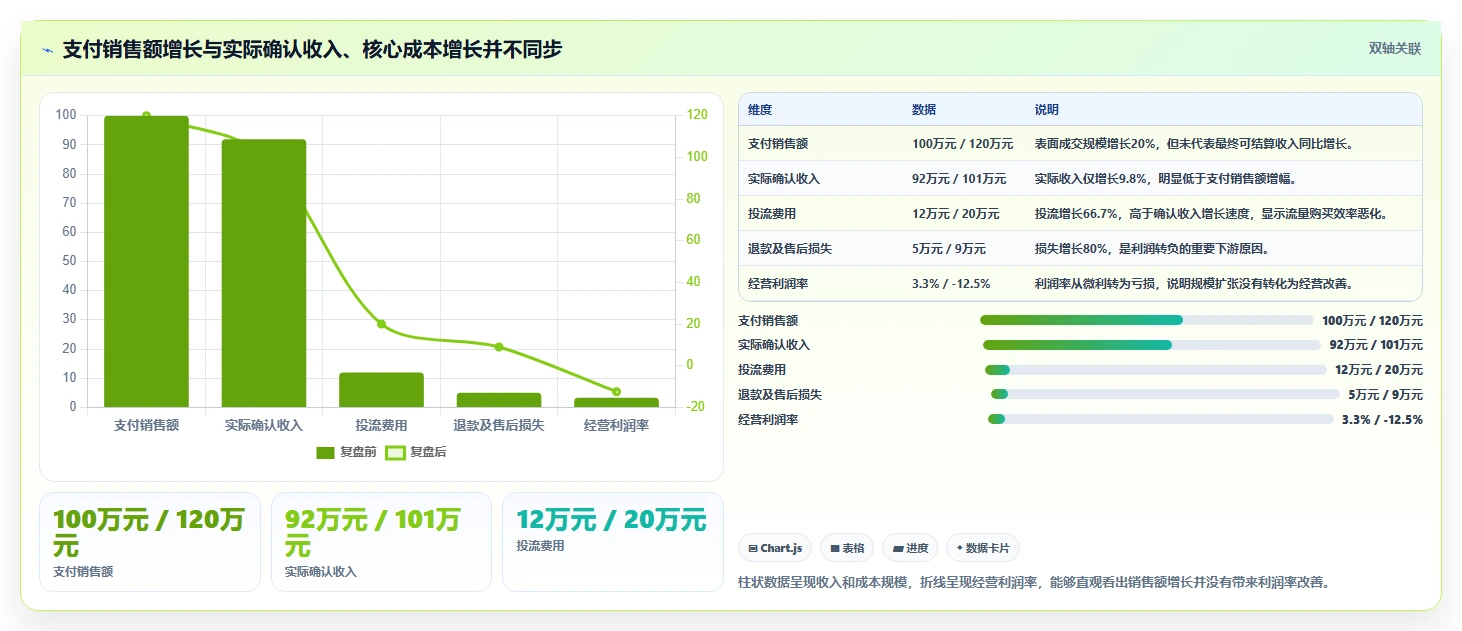The height and width of the screenshot is (631, 1462).
Task: Open the 100万元 / 120万元 data card
Action: click(150, 542)
